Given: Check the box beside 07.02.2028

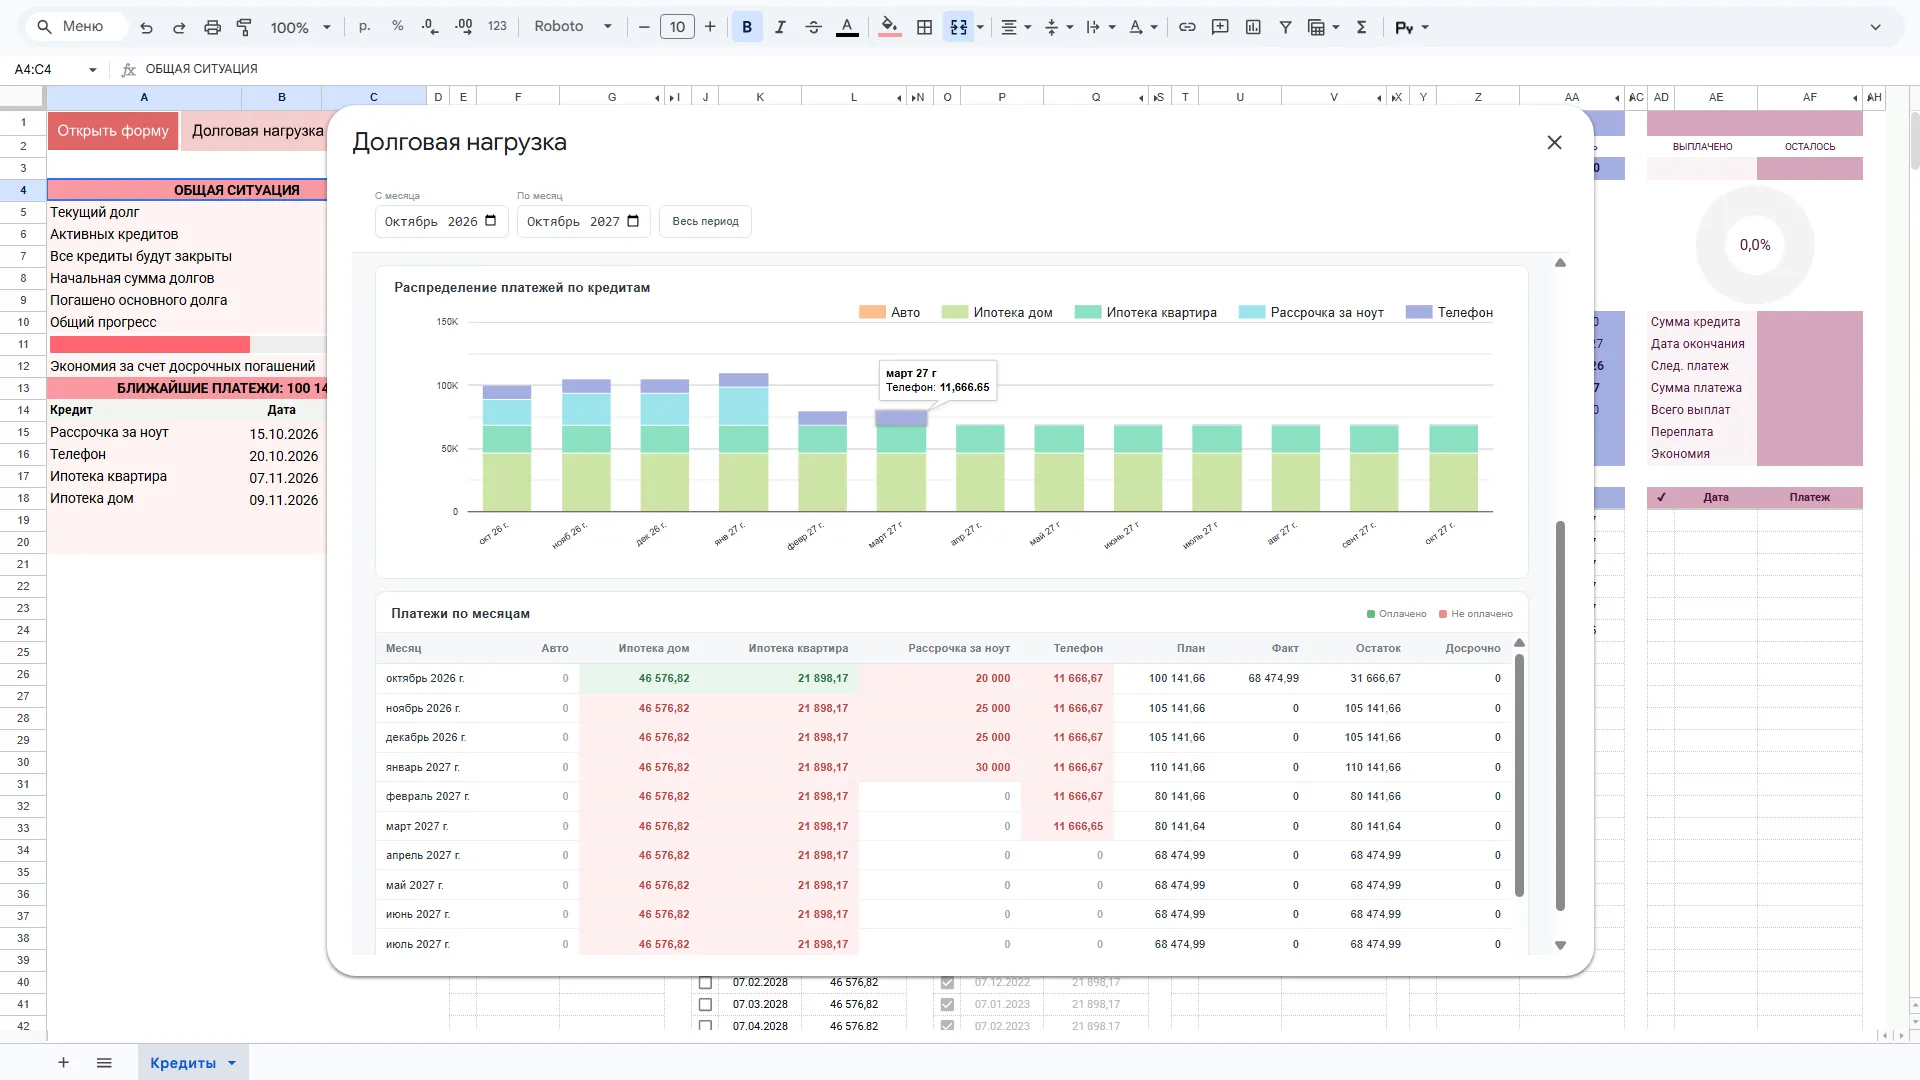Looking at the screenshot, I should click(x=705, y=982).
